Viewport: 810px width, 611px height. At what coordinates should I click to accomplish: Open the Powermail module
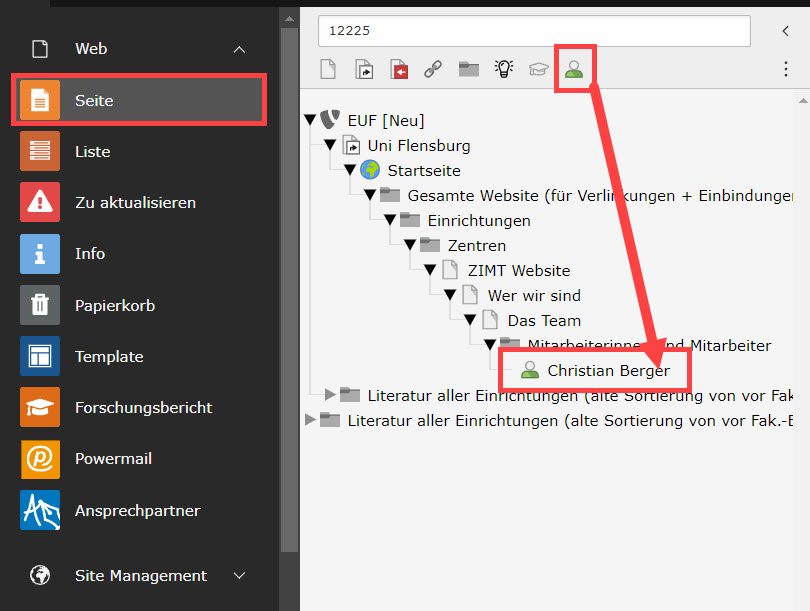(112, 459)
